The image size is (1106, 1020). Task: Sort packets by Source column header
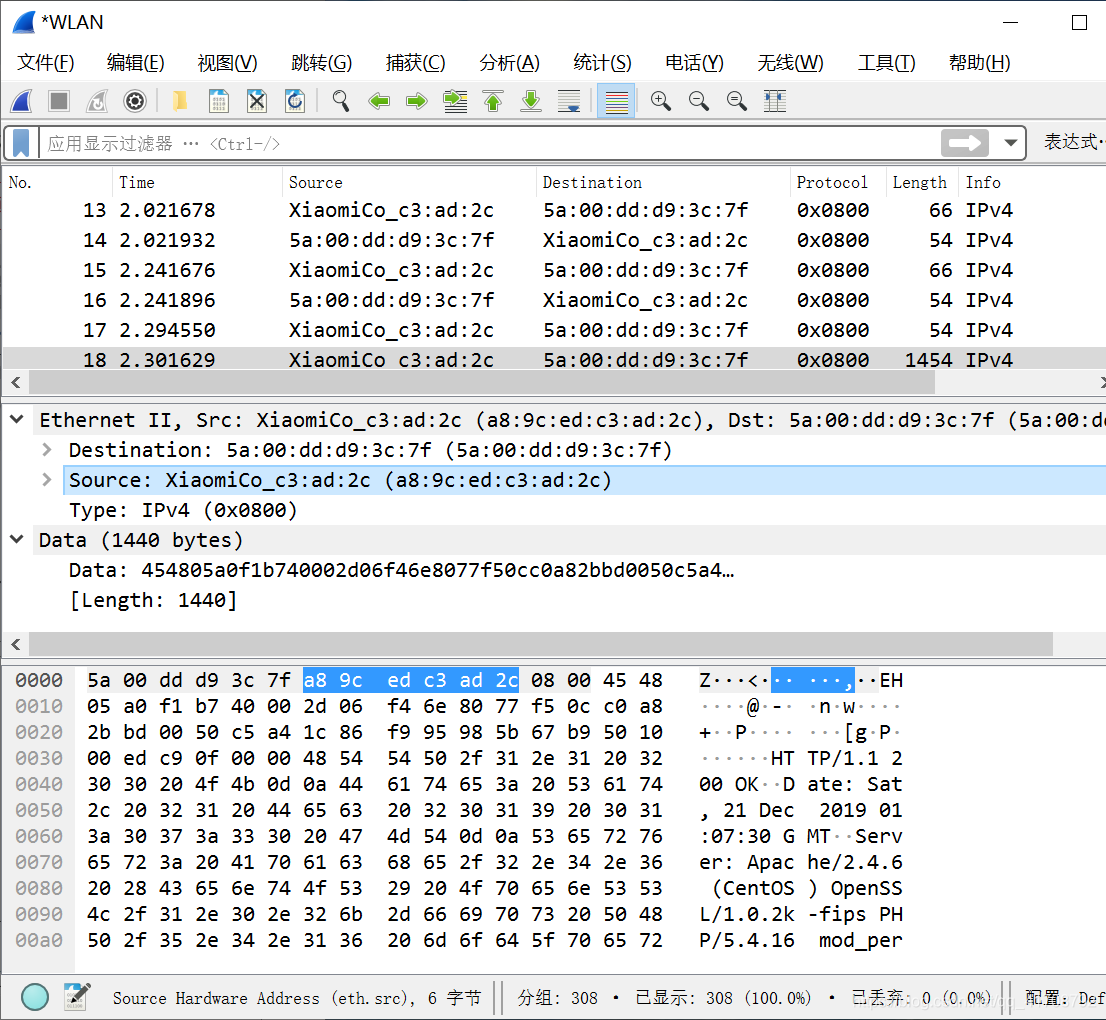click(409, 182)
